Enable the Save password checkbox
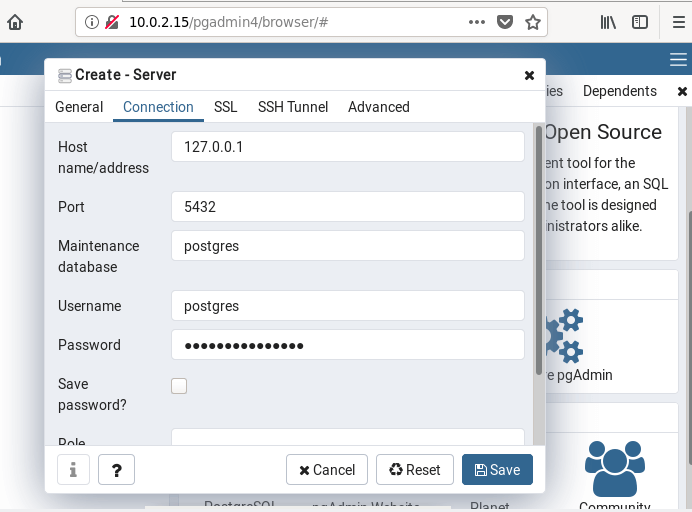The height and width of the screenshot is (512, 692). (179, 386)
